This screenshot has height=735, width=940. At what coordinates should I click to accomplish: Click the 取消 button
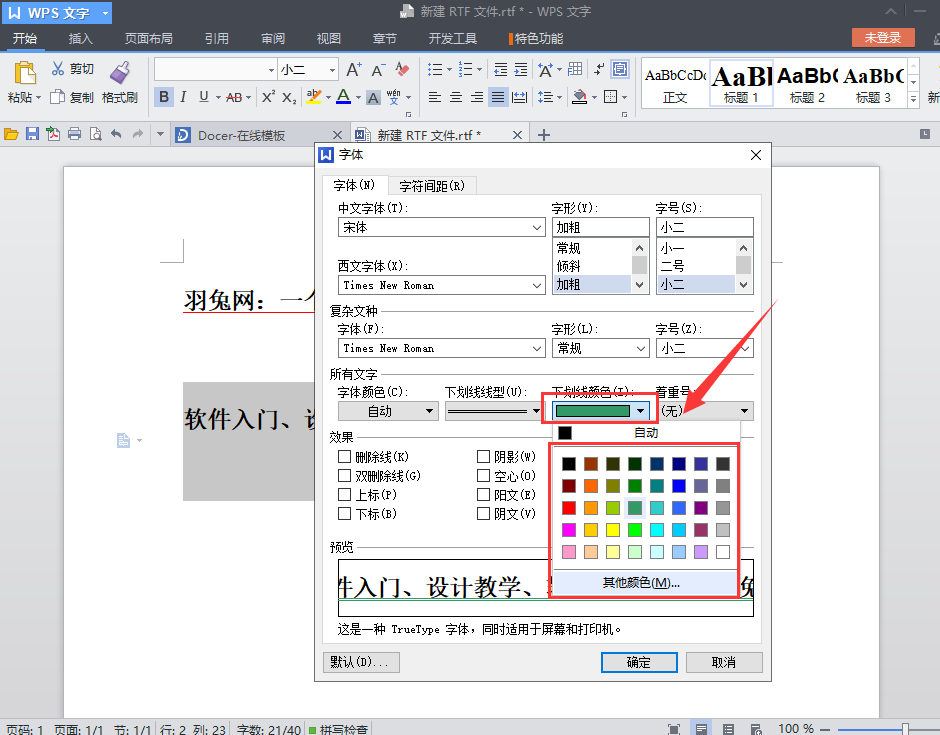[x=724, y=662]
